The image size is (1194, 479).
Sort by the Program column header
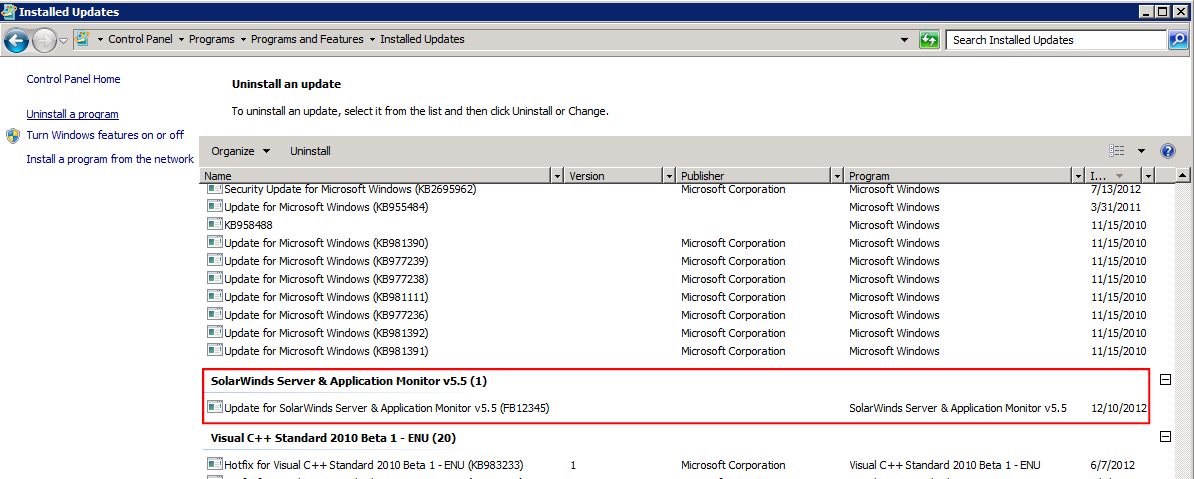[958, 176]
